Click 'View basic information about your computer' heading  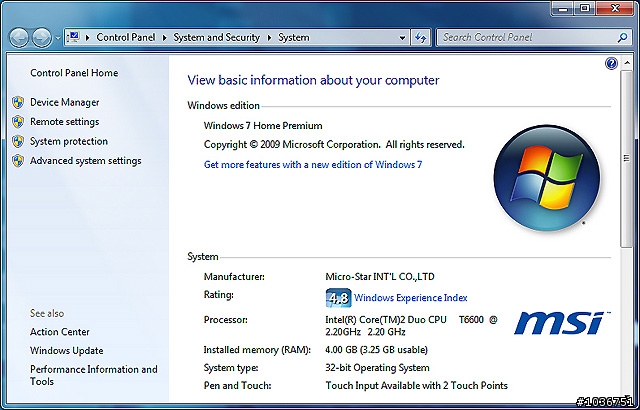coord(313,80)
